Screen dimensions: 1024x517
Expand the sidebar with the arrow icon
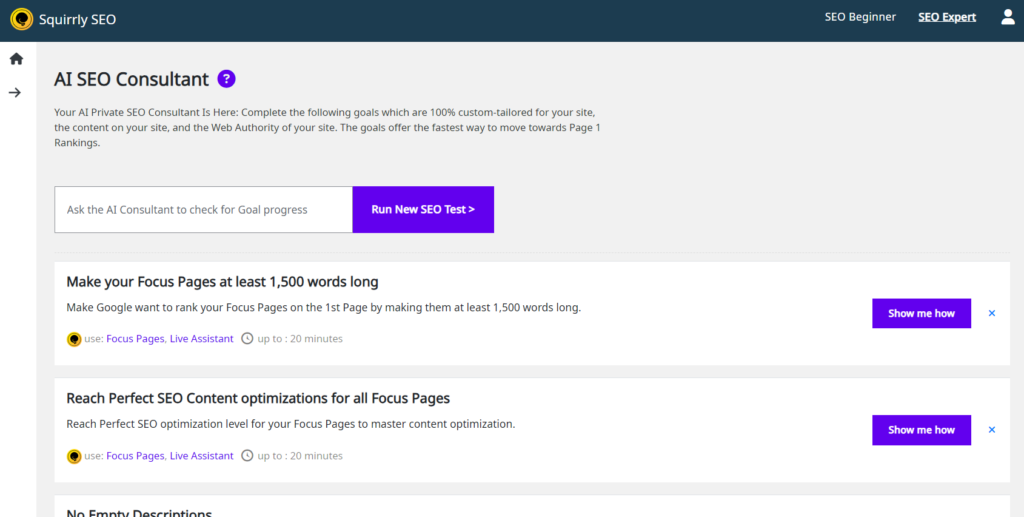15,93
